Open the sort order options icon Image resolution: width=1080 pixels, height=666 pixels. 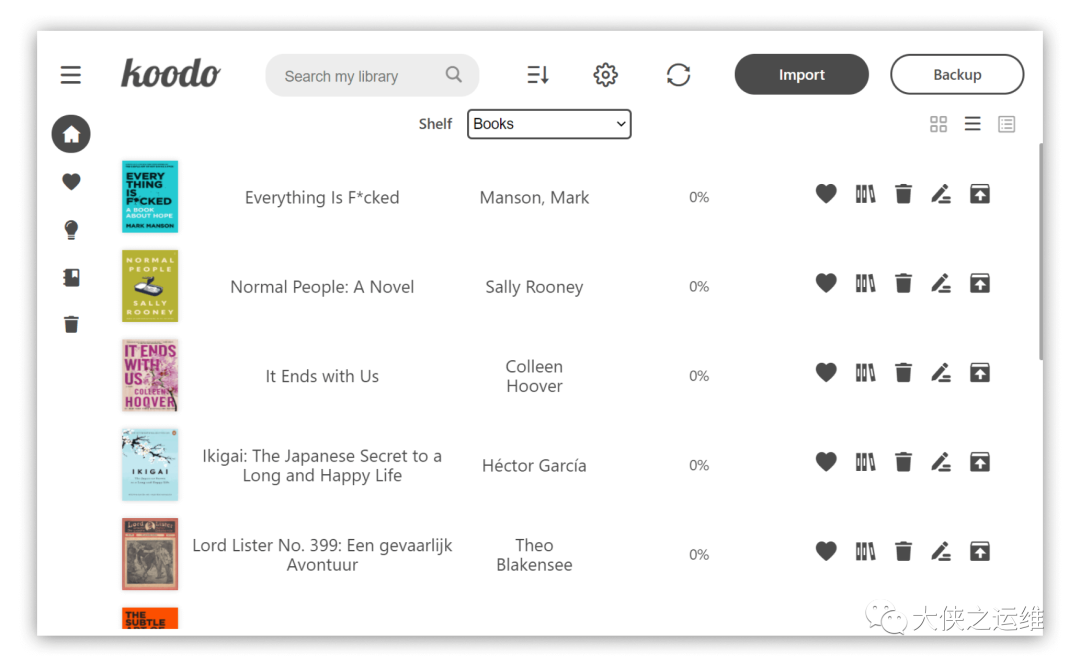point(537,74)
